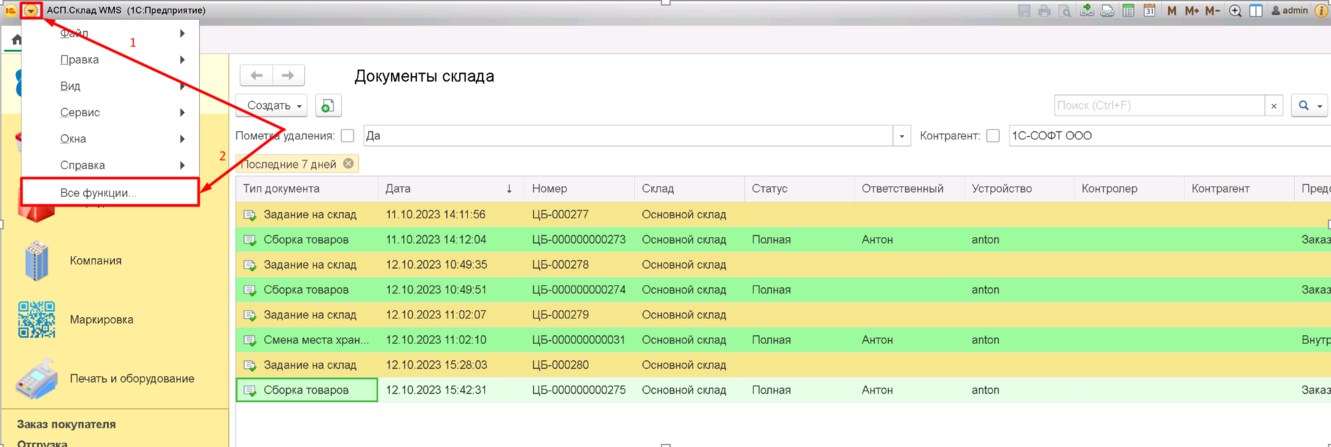Viewport: 1331px width, 447px height.
Task: Open the calendar icon in toolbar
Action: point(1149,11)
